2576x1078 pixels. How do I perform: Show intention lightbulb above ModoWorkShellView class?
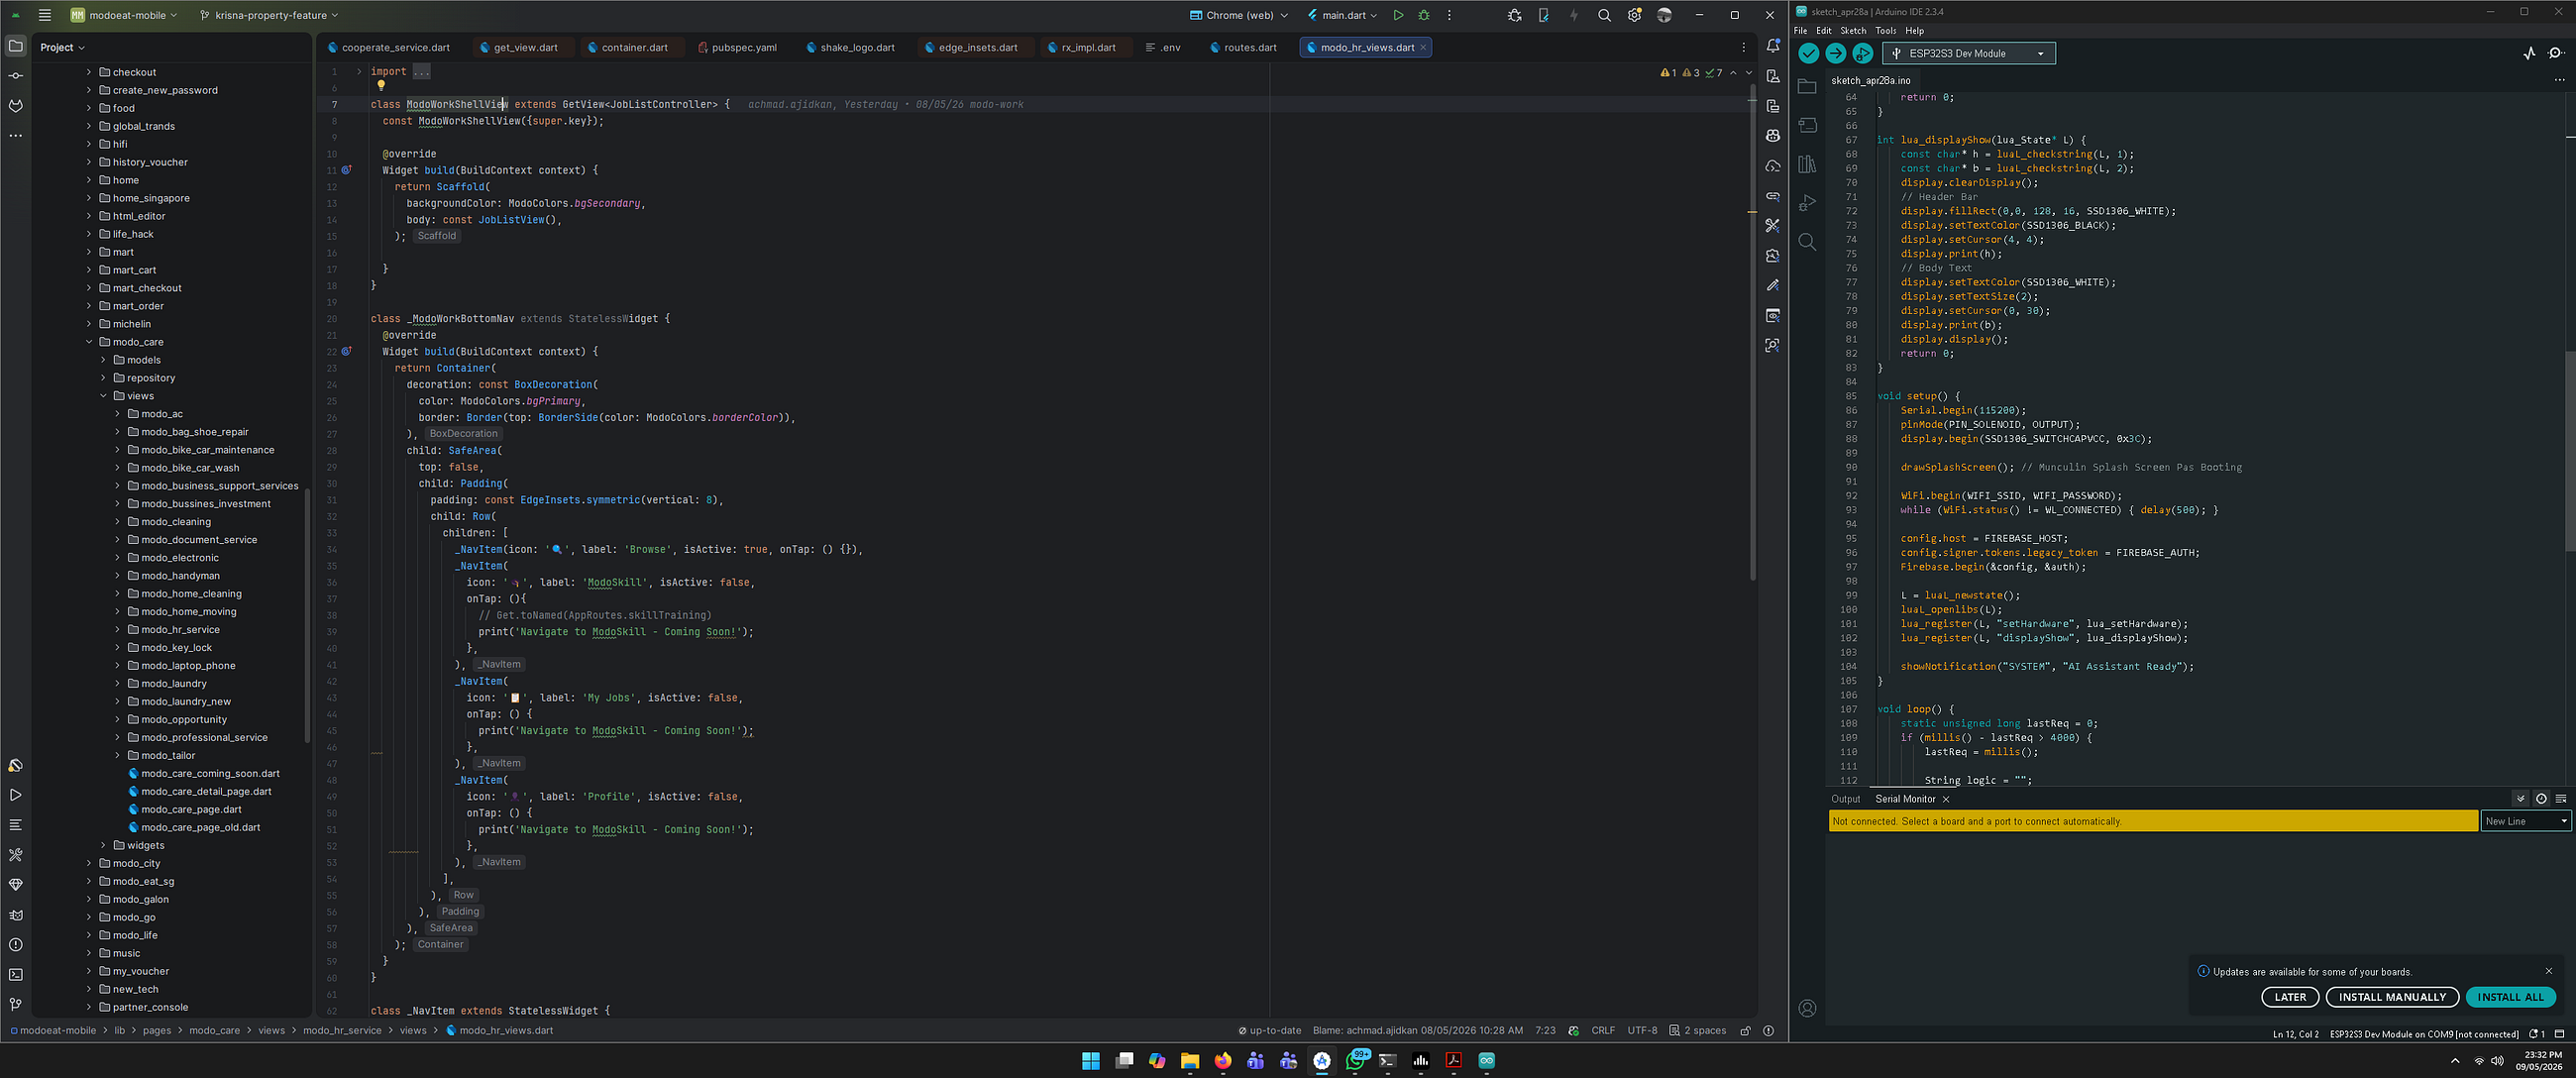pos(381,86)
